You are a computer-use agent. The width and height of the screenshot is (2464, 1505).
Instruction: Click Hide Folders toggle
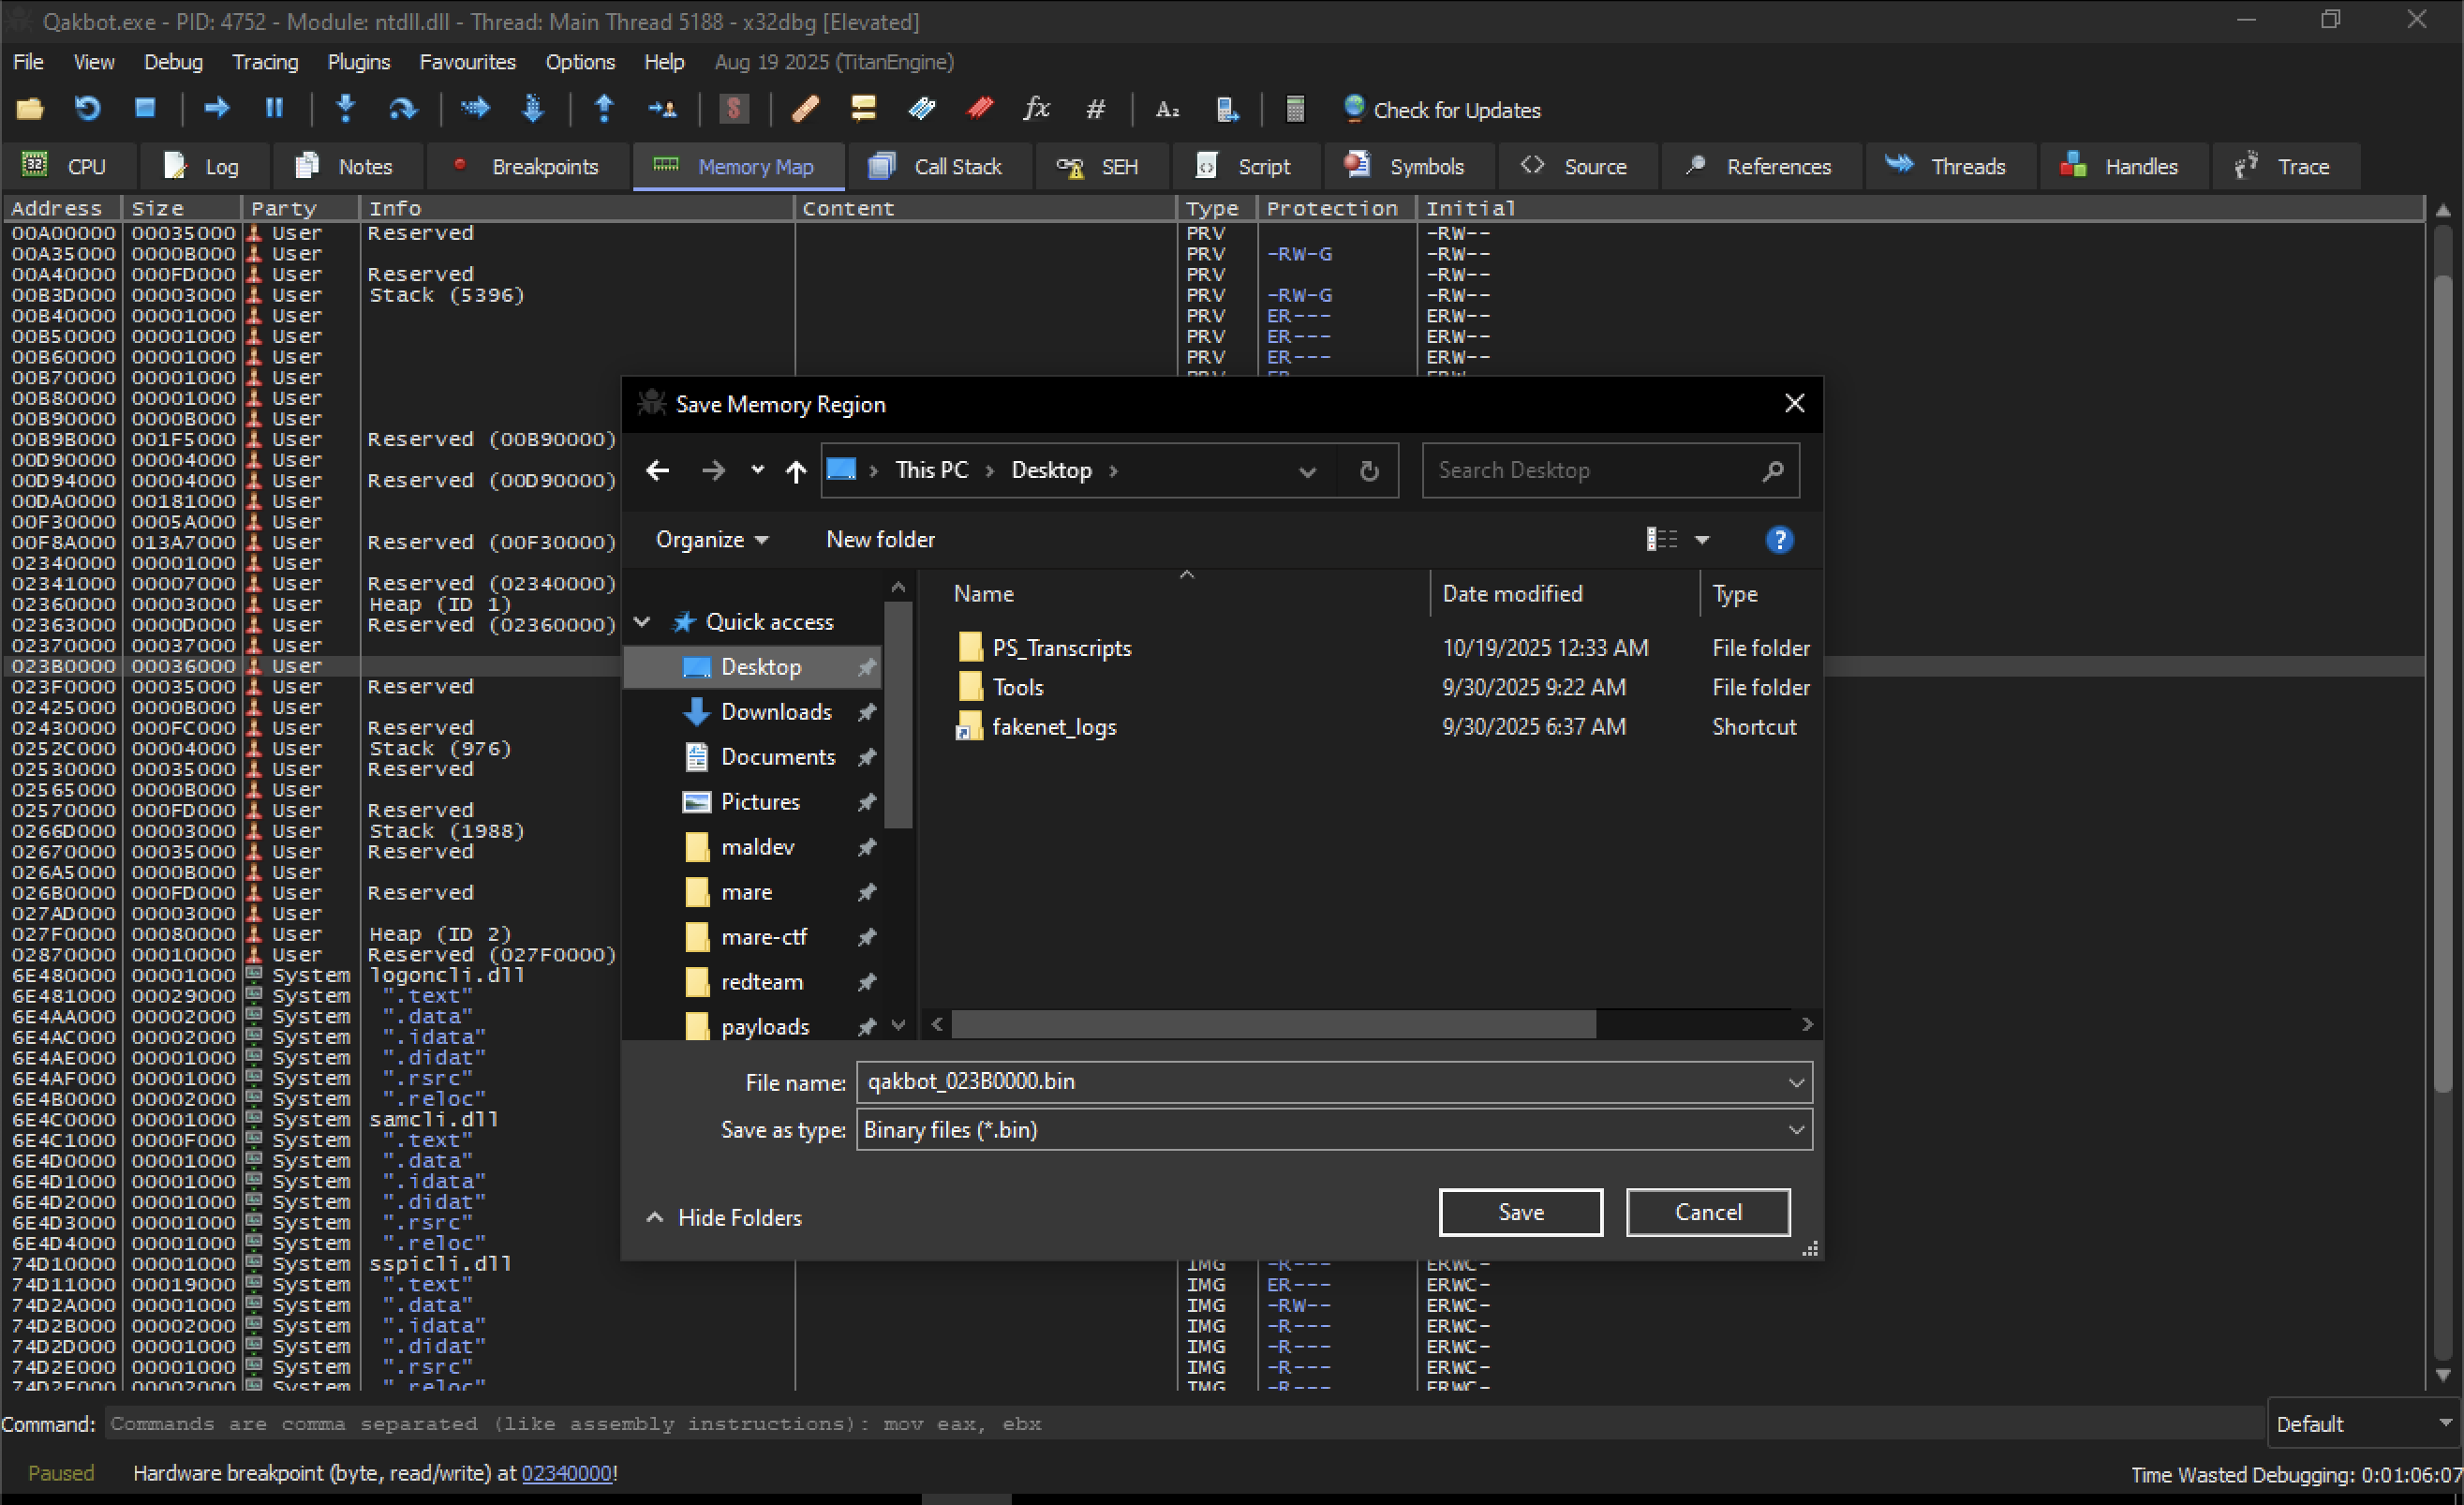pos(725,1217)
